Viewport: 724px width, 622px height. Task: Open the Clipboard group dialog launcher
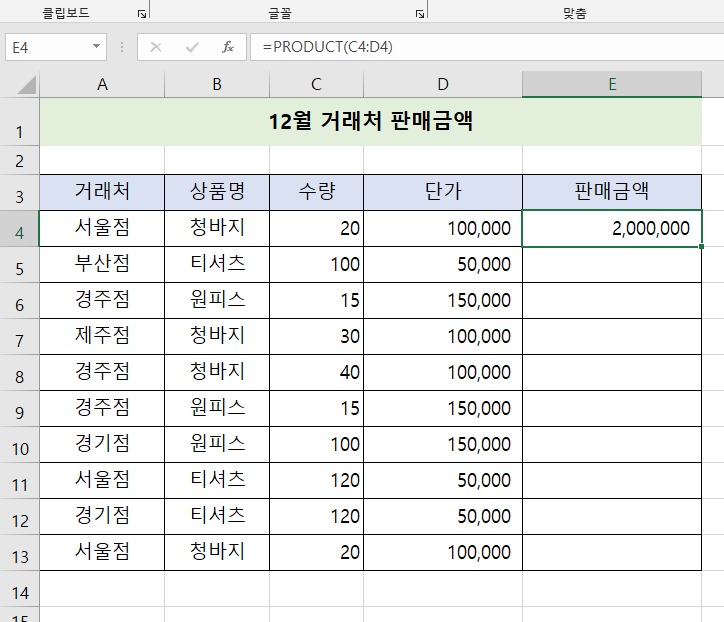[142, 14]
